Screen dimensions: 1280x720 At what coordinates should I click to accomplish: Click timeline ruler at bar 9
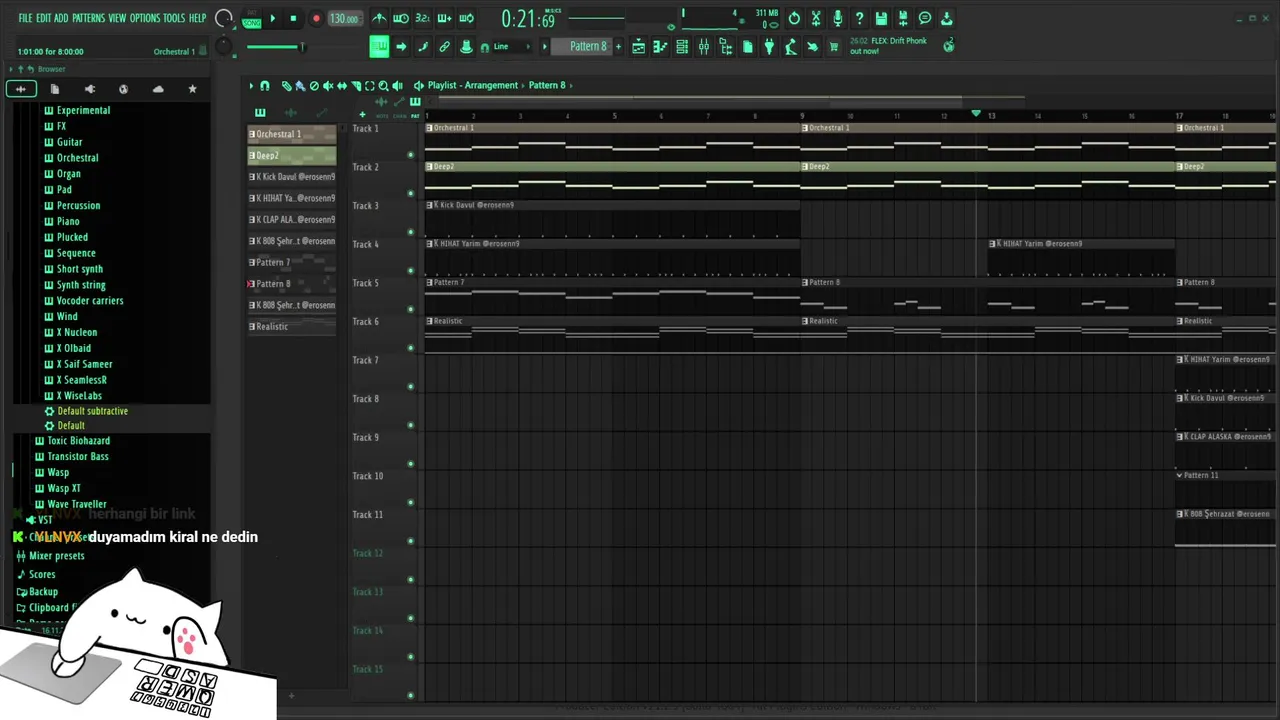[x=802, y=116]
